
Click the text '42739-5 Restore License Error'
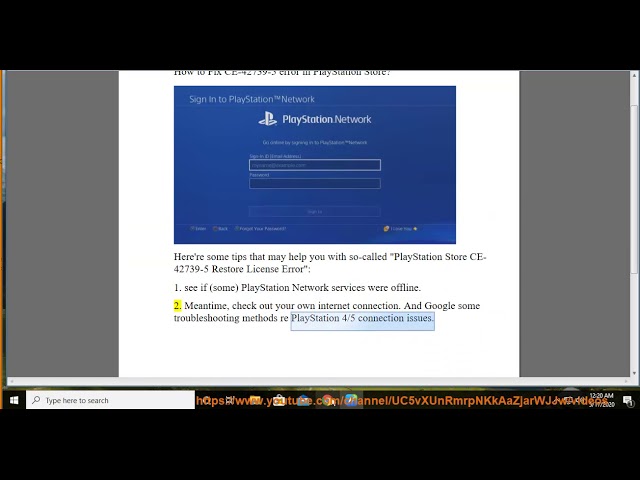click(240, 269)
